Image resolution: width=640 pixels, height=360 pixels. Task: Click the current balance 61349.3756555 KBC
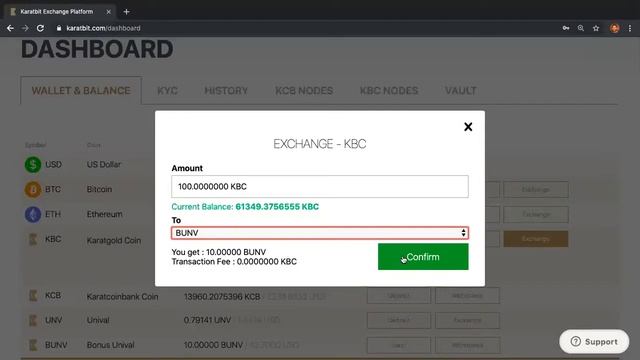[x=277, y=207]
